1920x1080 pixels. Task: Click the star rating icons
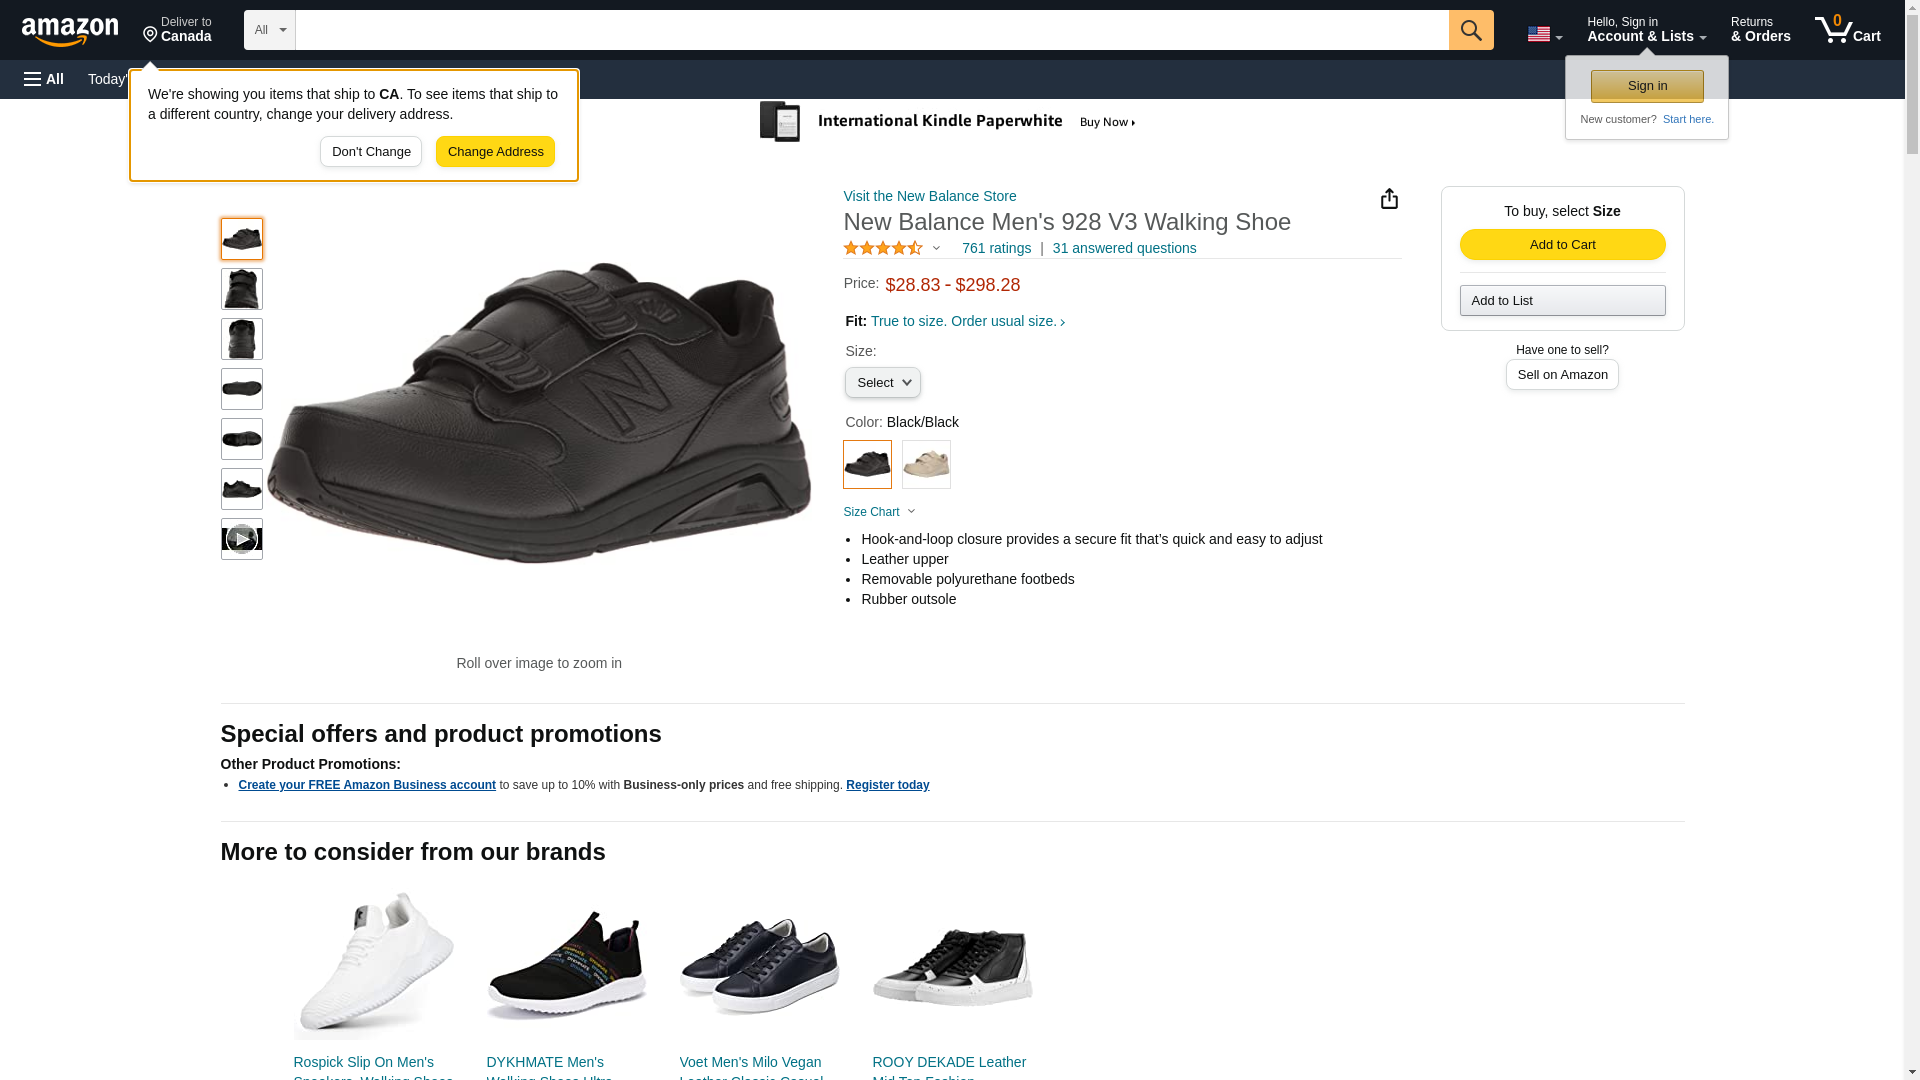[883, 248]
